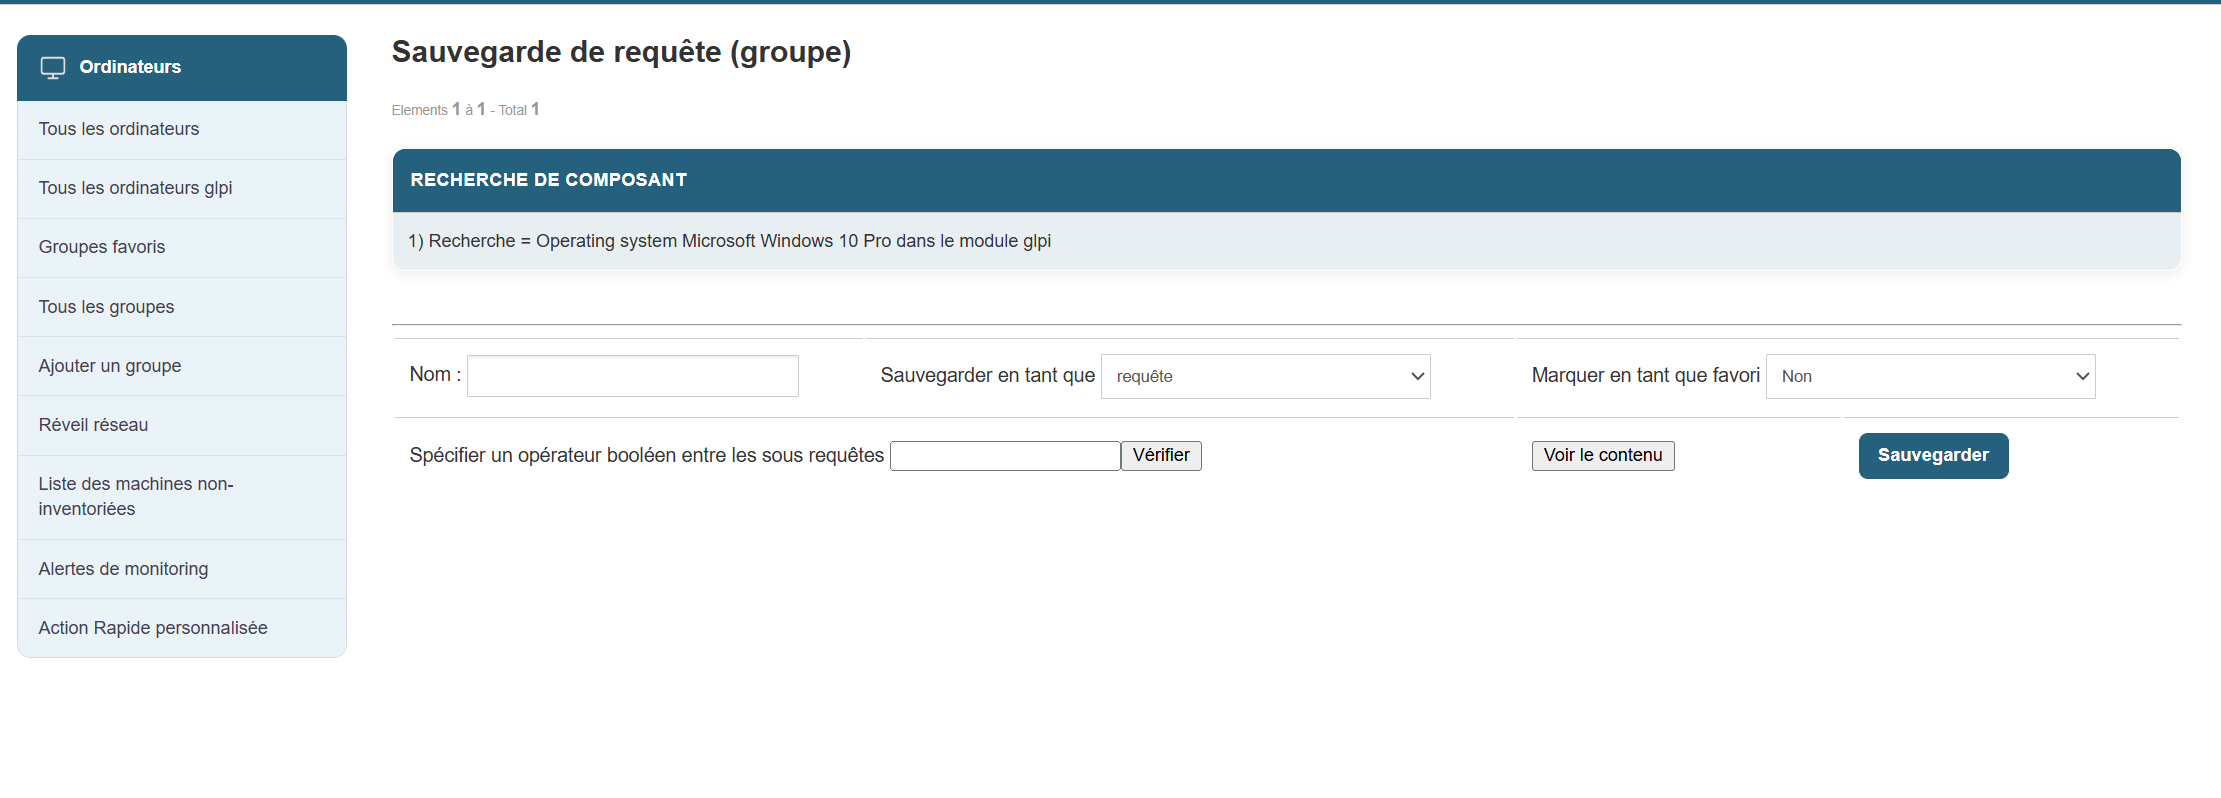Click the Recherche Operating system query row
The height and width of the screenshot is (798, 2221).
click(729, 241)
